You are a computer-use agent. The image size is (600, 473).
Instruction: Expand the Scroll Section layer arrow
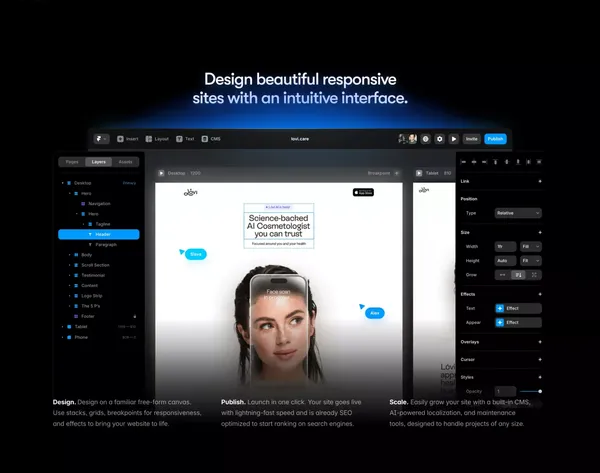coord(70,265)
